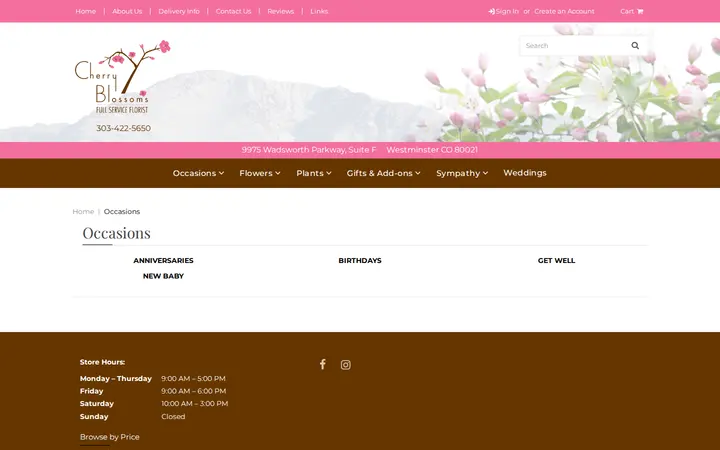Click the Wadsworth Parkway address text

[x=309, y=150]
